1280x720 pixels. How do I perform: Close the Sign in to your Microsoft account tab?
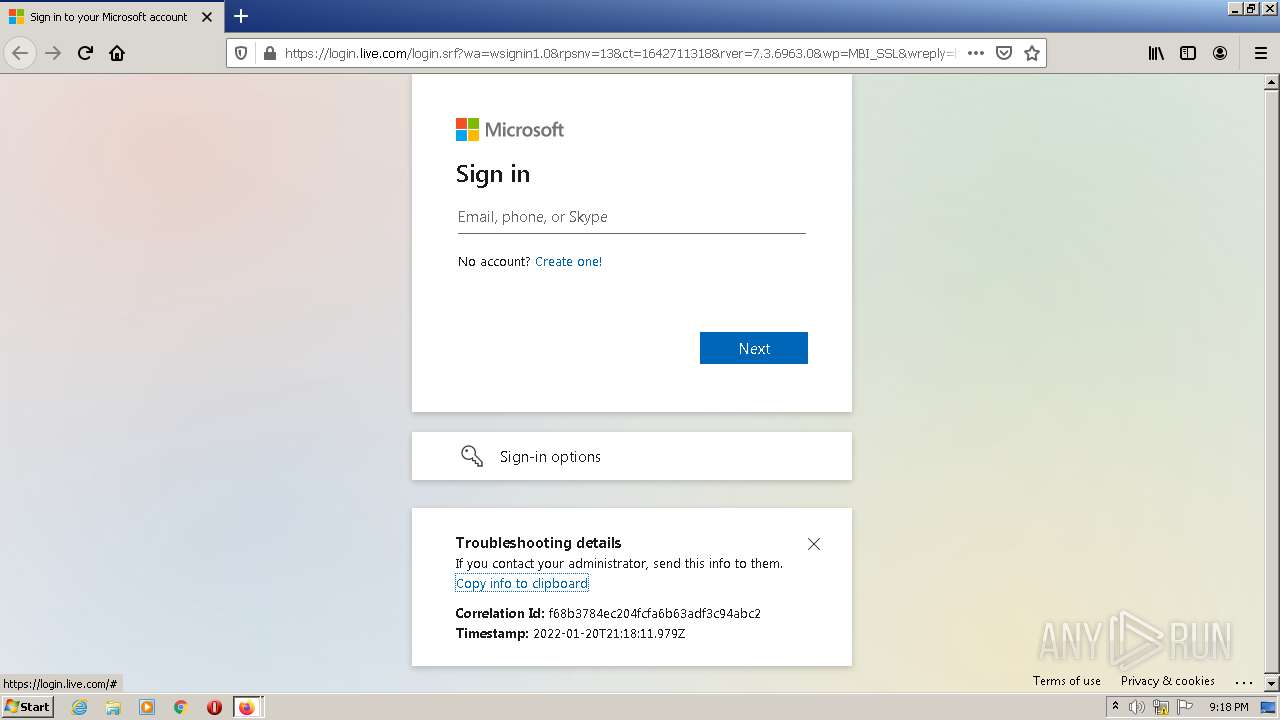click(207, 17)
